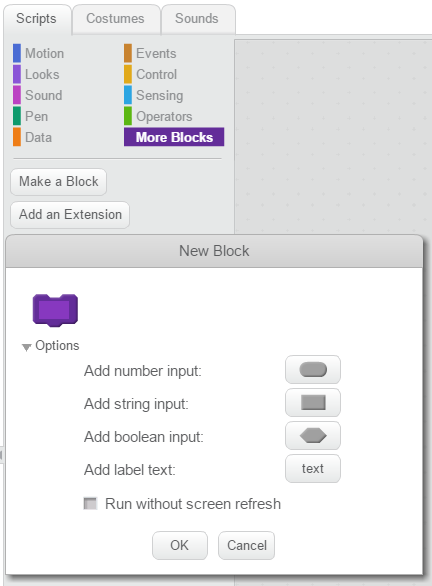Select the Motion block category
This screenshot has width=432, height=586.
(39, 53)
